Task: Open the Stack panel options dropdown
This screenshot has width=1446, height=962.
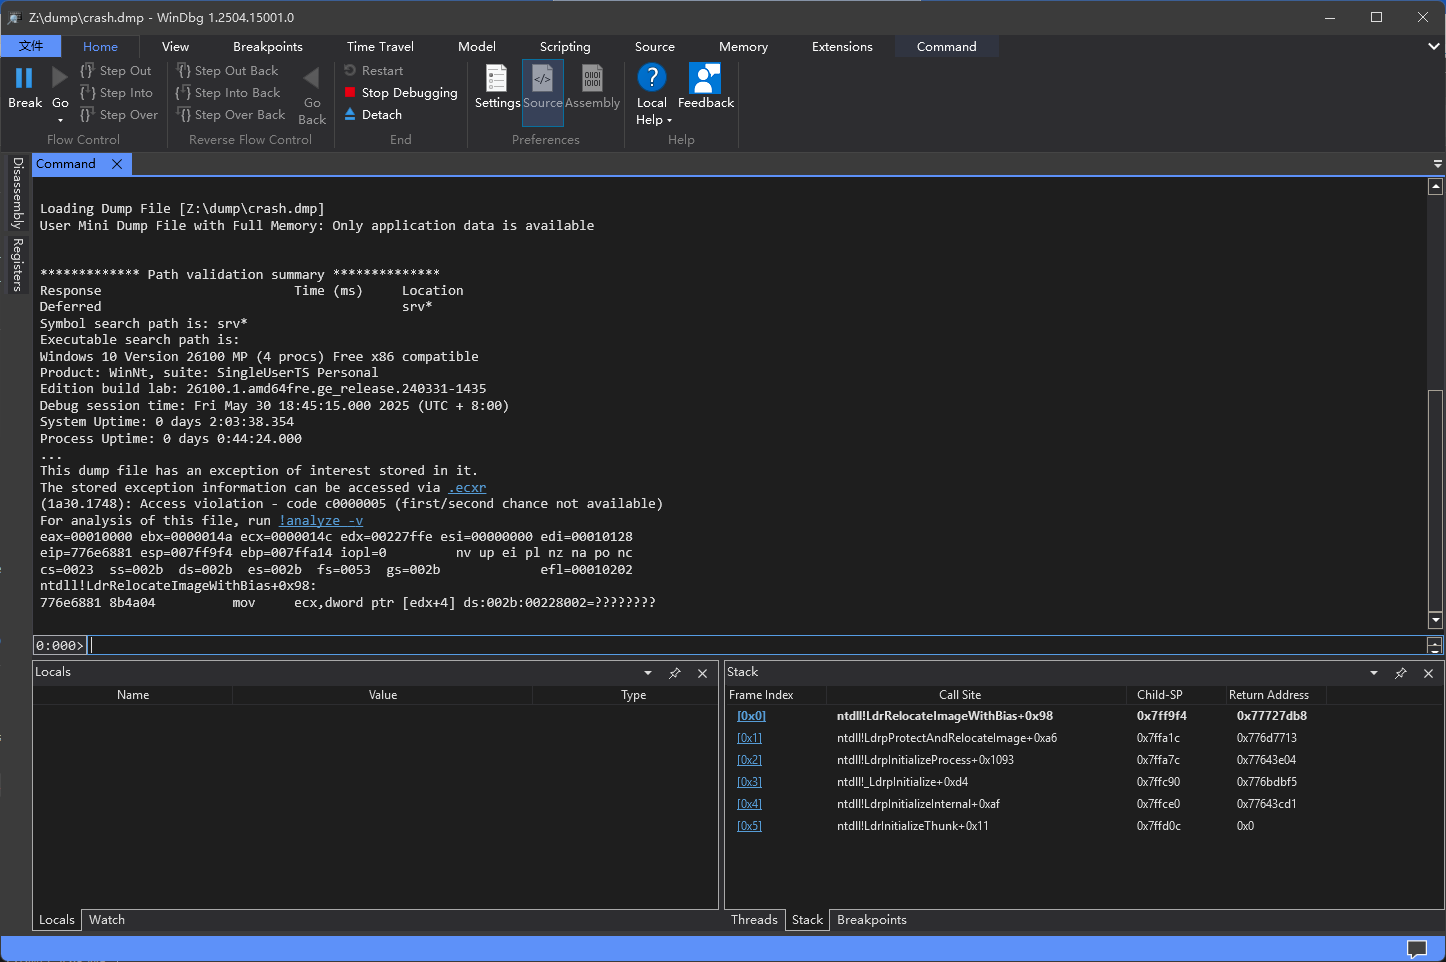Action: (x=1374, y=673)
